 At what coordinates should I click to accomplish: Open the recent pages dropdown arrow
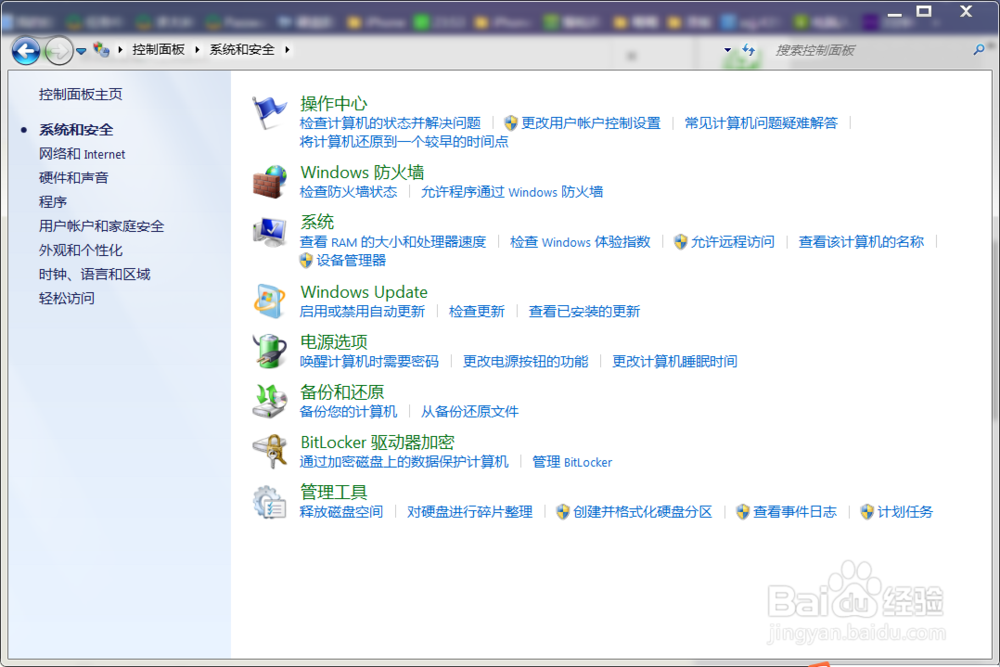point(81,50)
